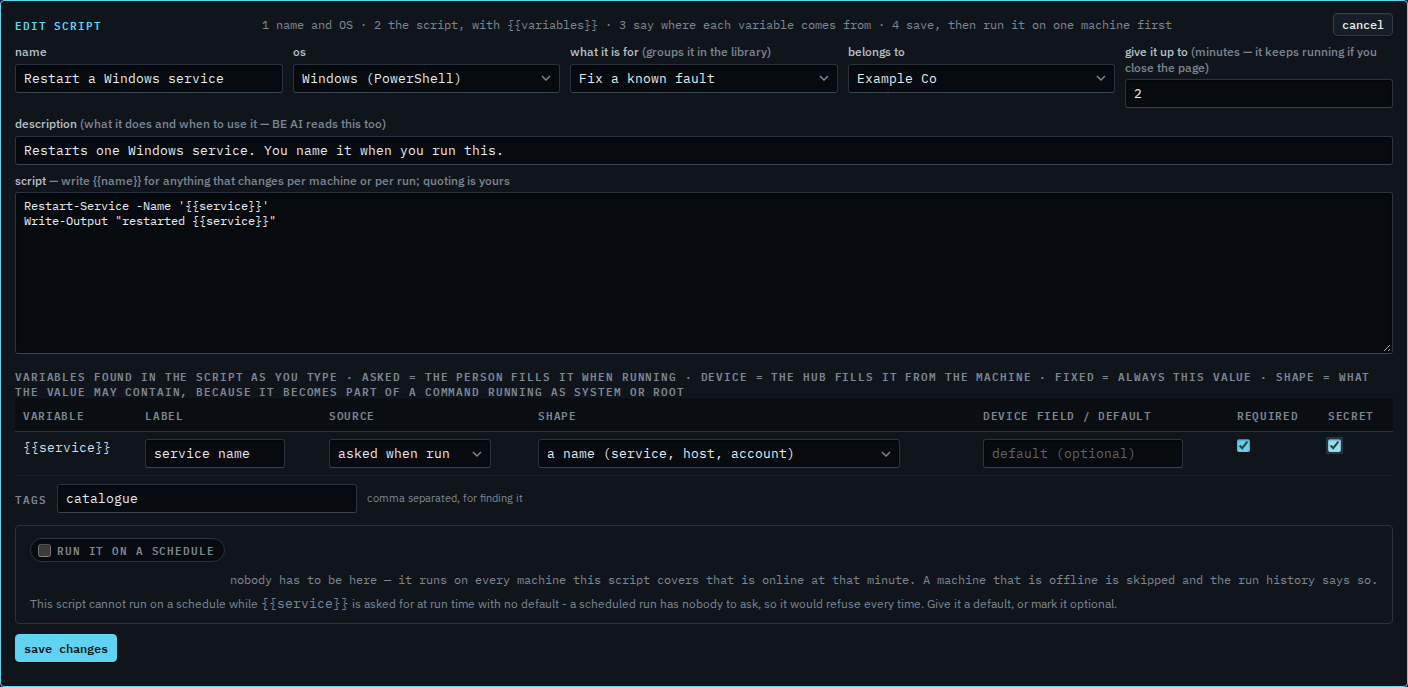Click the cancel button
Viewport: 1408px width, 687px height.
coord(1362,25)
